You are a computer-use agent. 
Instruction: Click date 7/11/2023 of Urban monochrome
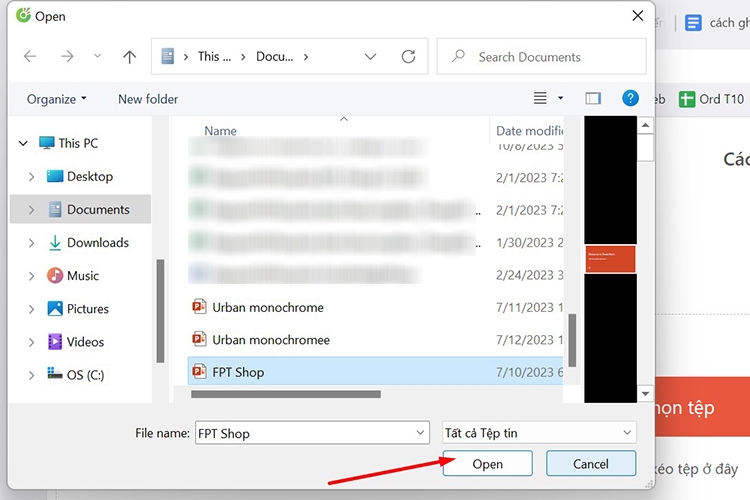pos(529,307)
